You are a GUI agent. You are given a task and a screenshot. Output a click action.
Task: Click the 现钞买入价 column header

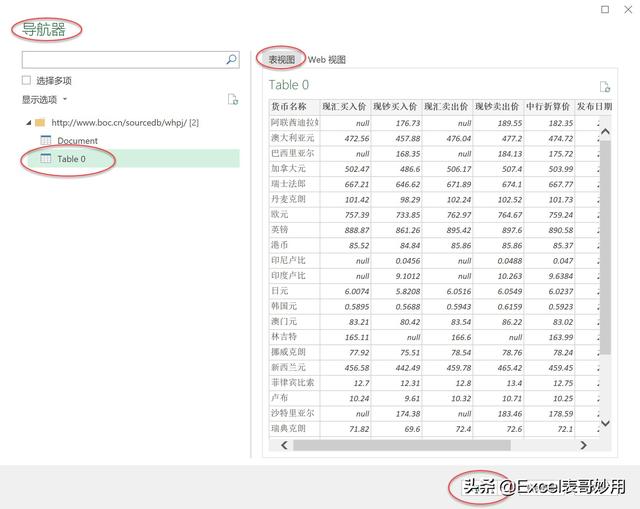point(395,107)
